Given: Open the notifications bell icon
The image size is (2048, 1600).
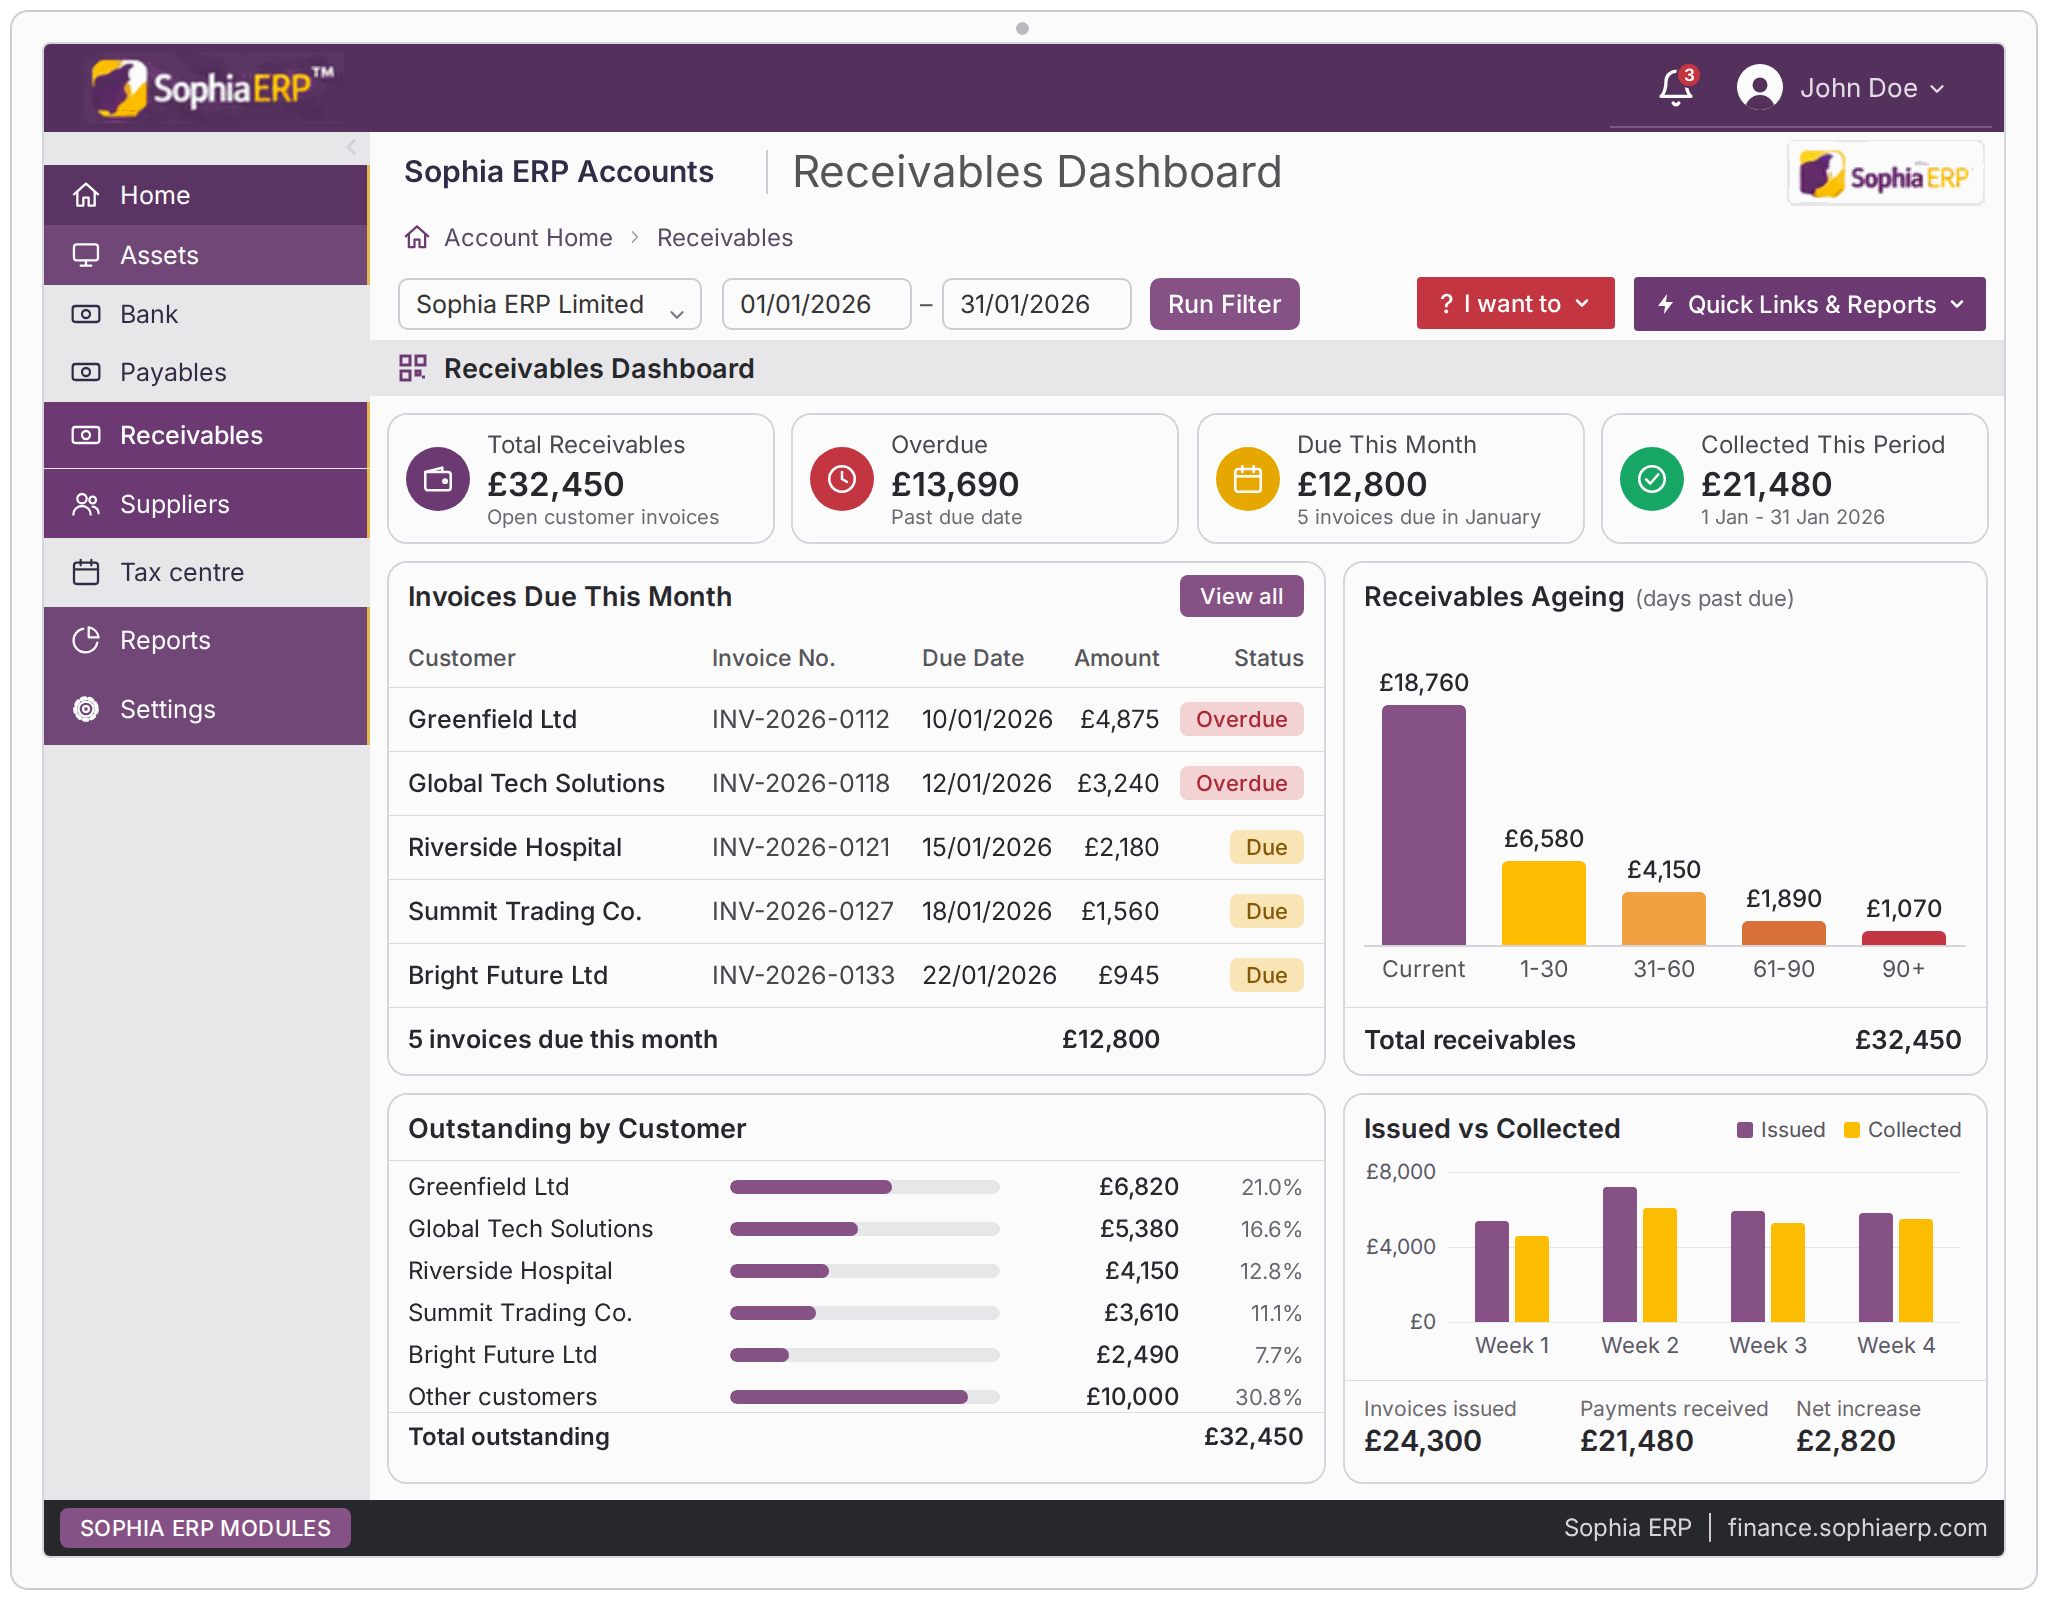Looking at the screenshot, I should point(1676,88).
